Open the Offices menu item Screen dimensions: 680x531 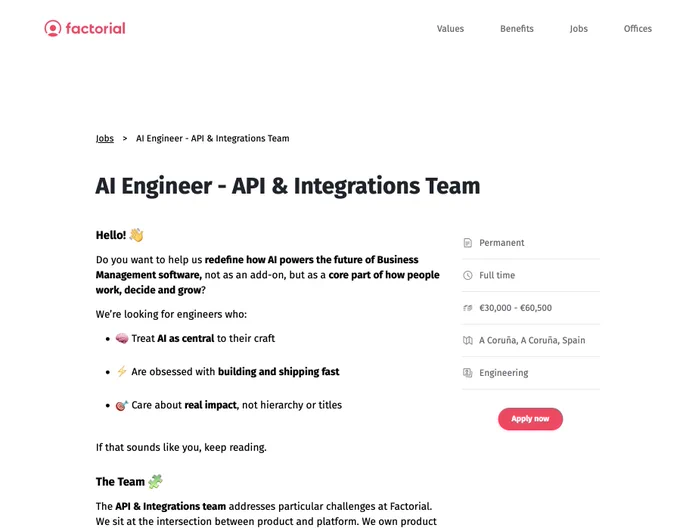(x=638, y=29)
